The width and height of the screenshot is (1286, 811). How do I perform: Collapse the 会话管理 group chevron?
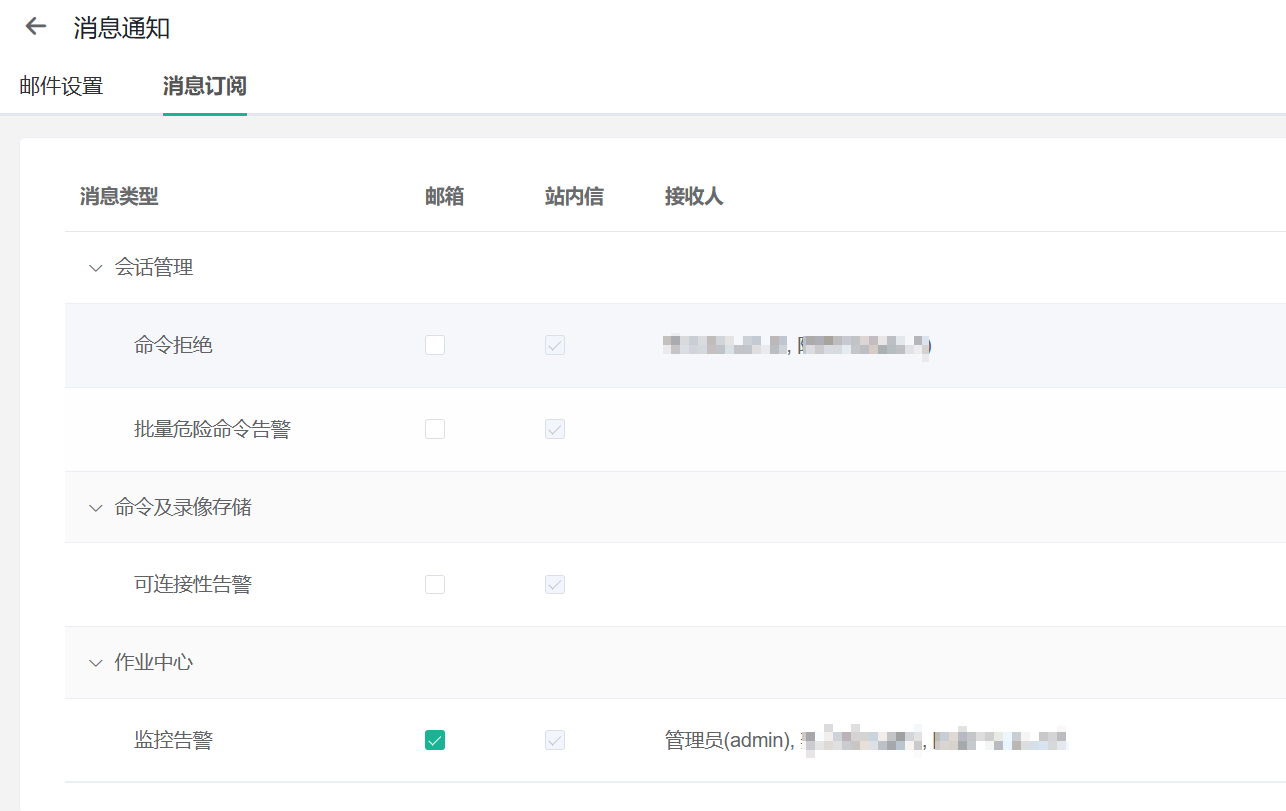[x=96, y=268]
